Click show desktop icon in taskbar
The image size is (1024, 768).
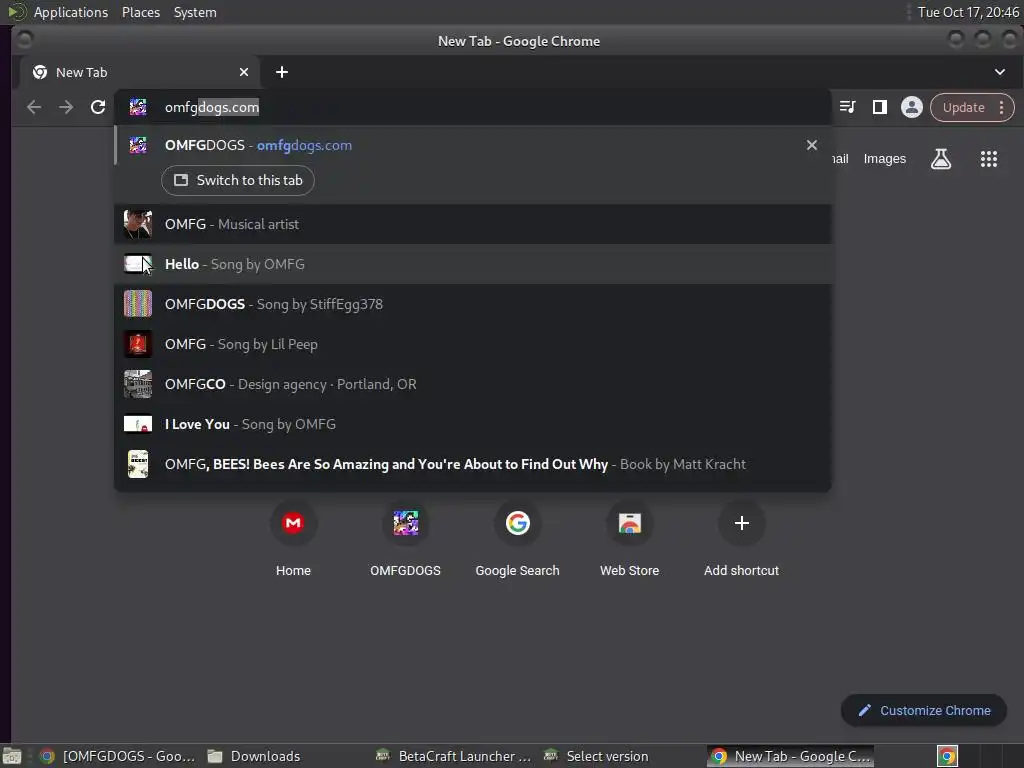tap(12, 756)
